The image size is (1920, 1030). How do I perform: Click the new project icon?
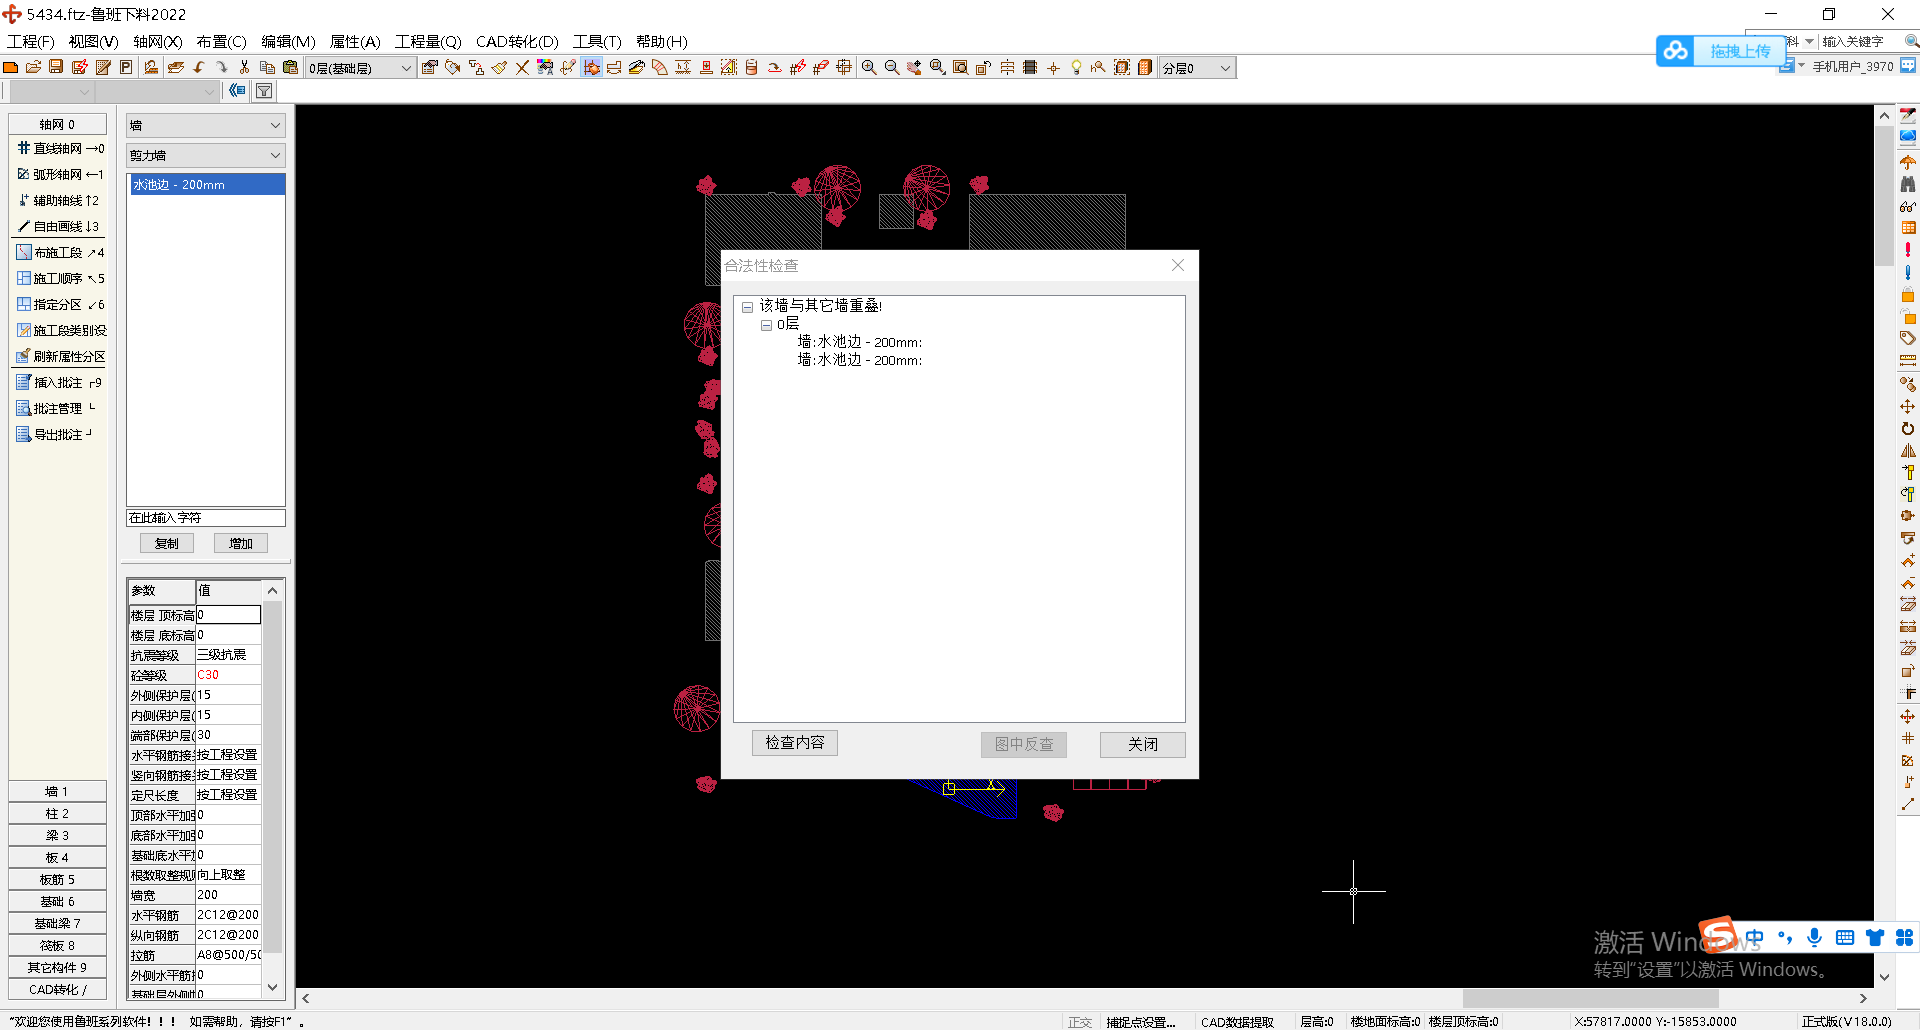pos(10,67)
